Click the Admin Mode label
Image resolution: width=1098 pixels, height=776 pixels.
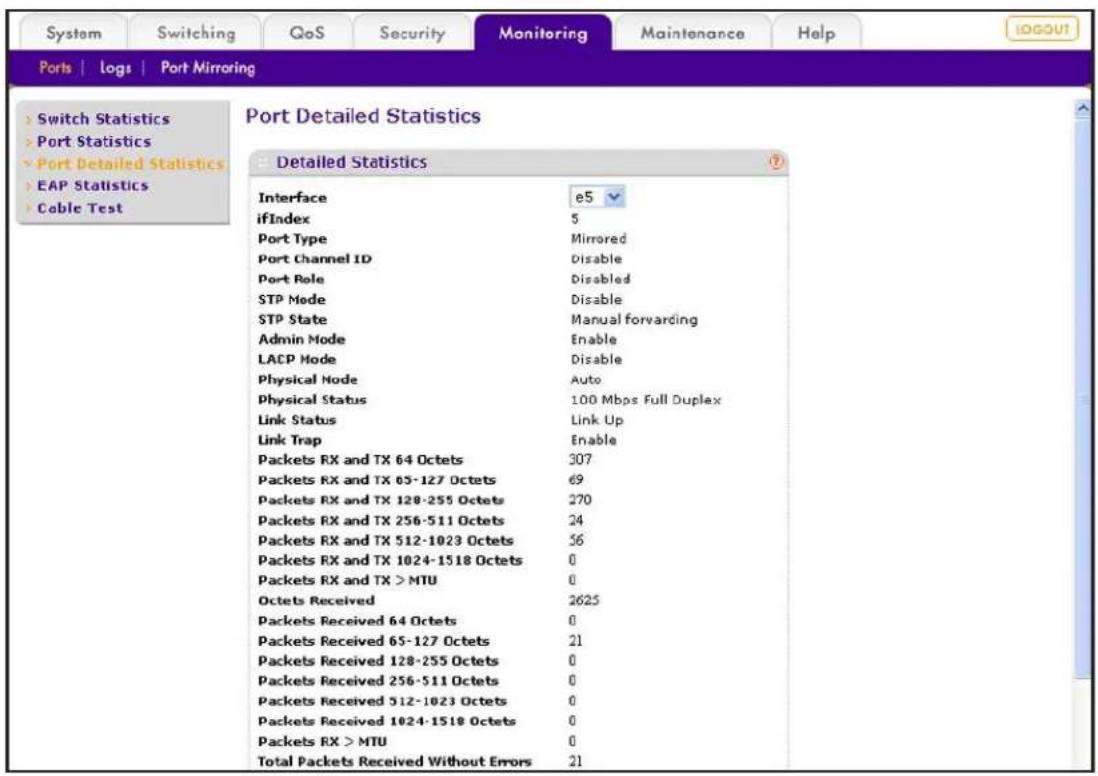(301, 340)
